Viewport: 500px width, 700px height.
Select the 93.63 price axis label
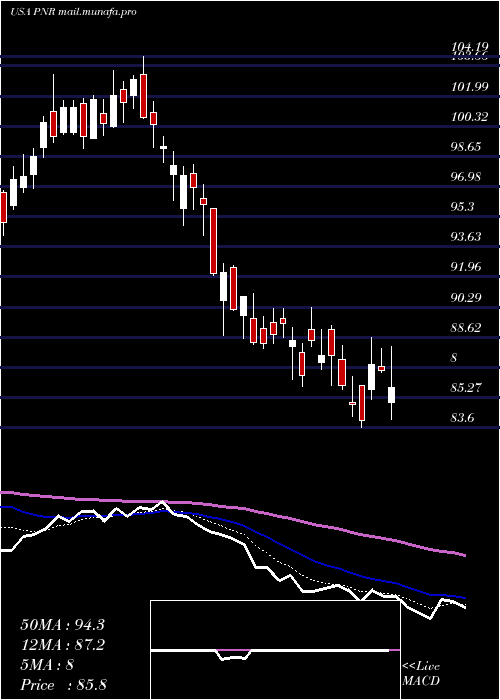[x=466, y=237]
